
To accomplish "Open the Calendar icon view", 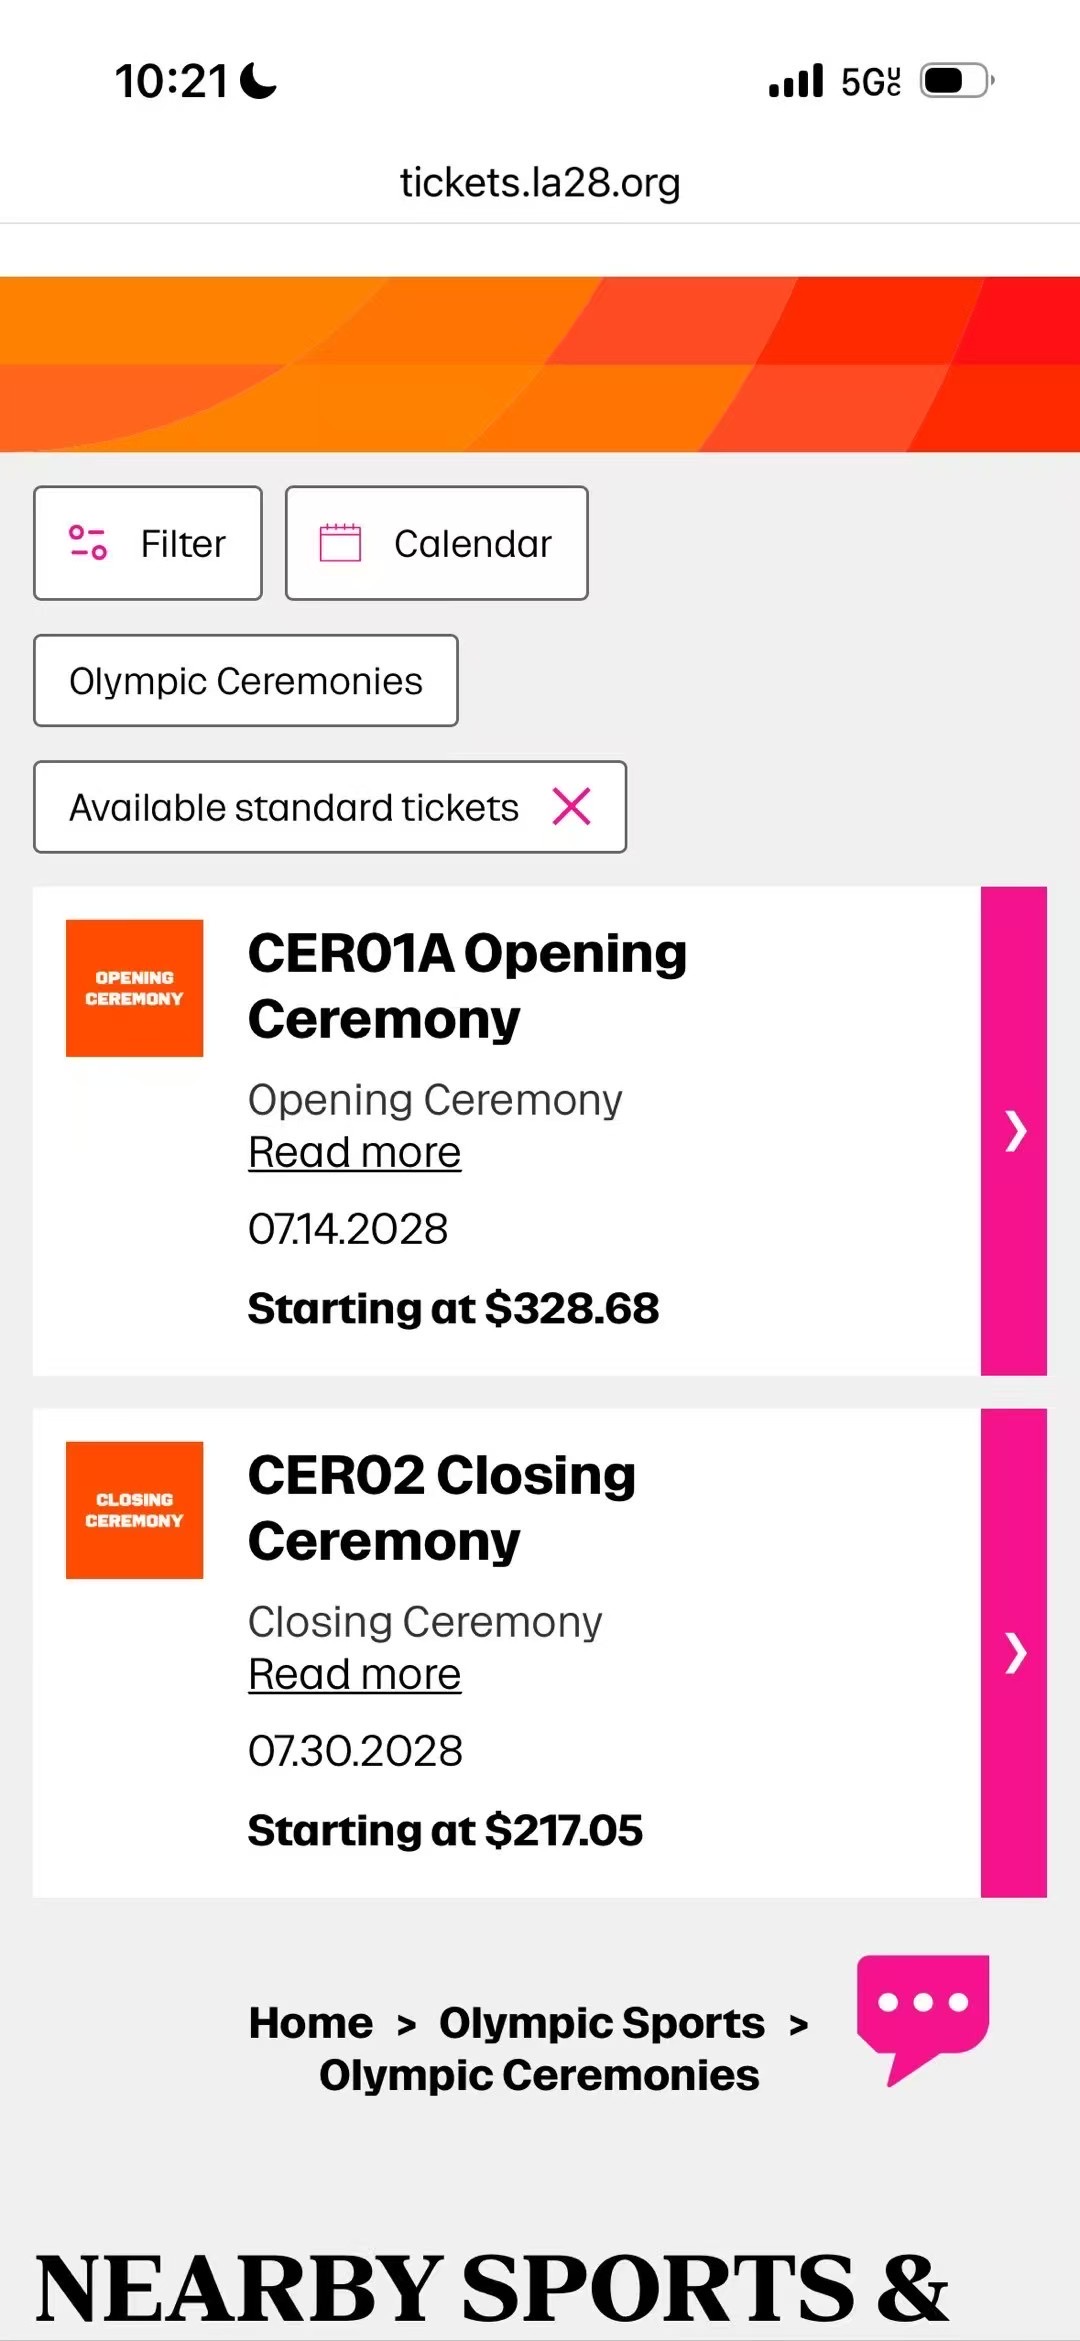I will [340, 543].
